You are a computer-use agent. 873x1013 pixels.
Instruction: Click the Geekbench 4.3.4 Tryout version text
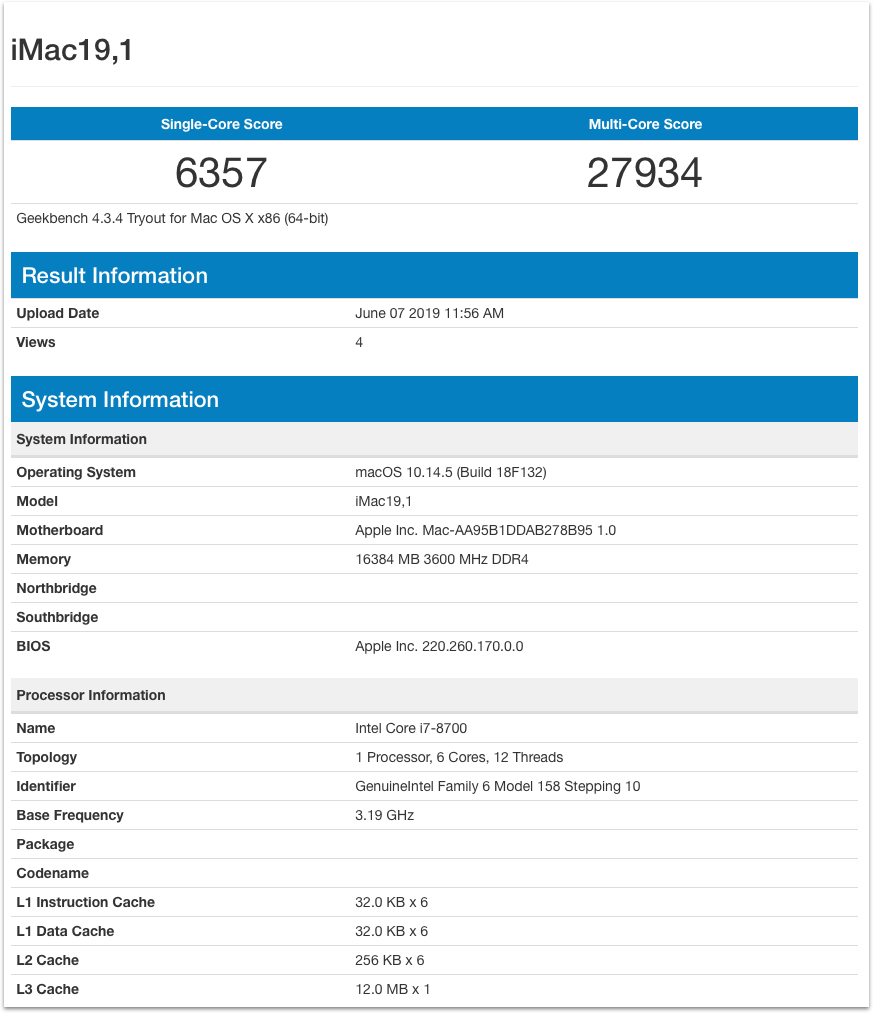coord(172,218)
